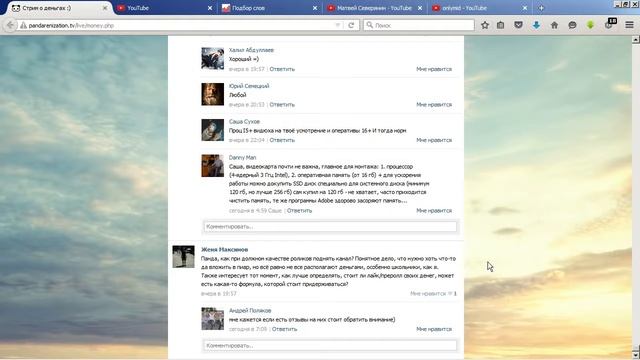
Task: Open the Firefox hamburger menu
Action: pos(629,25)
